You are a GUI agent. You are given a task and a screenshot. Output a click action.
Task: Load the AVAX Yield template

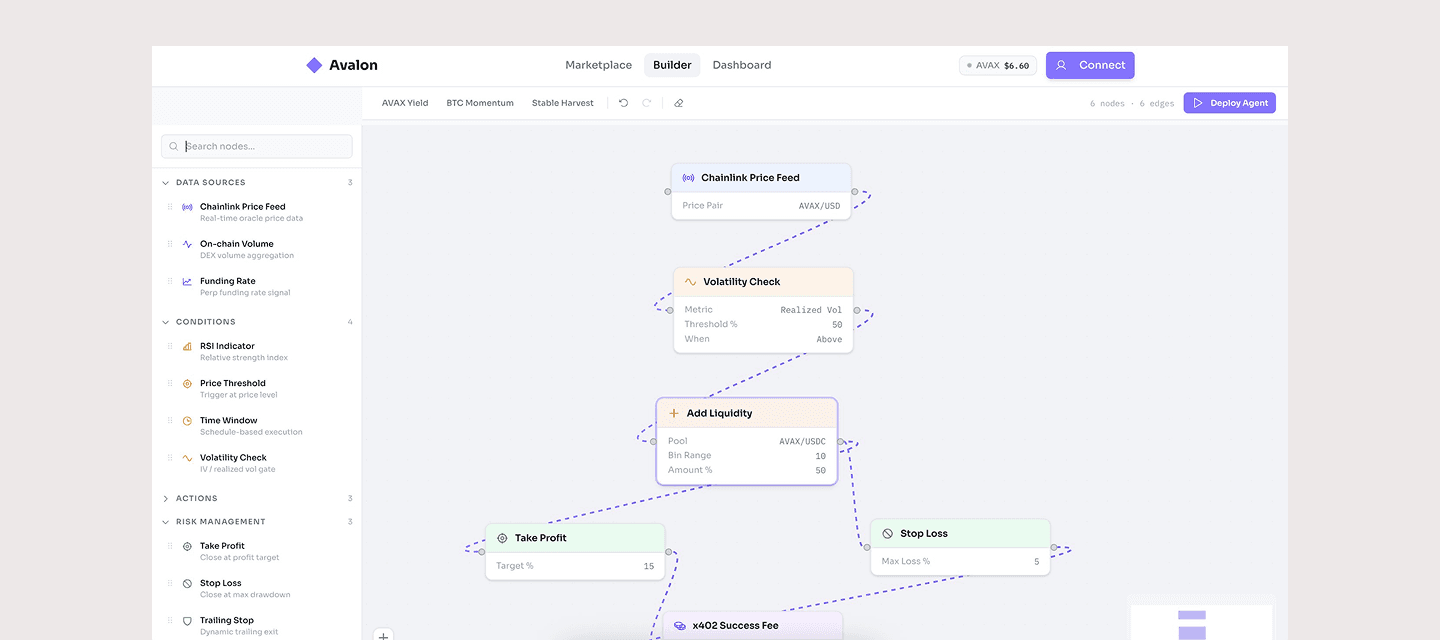pyautogui.click(x=405, y=103)
